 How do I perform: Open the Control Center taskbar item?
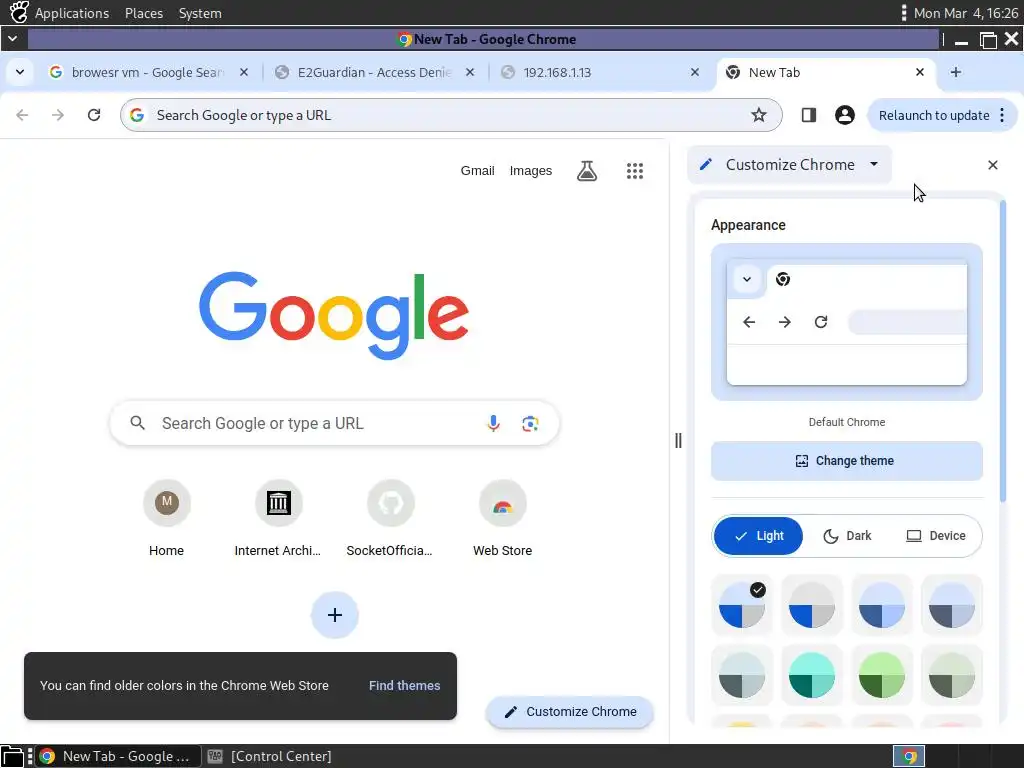[x=269, y=756]
